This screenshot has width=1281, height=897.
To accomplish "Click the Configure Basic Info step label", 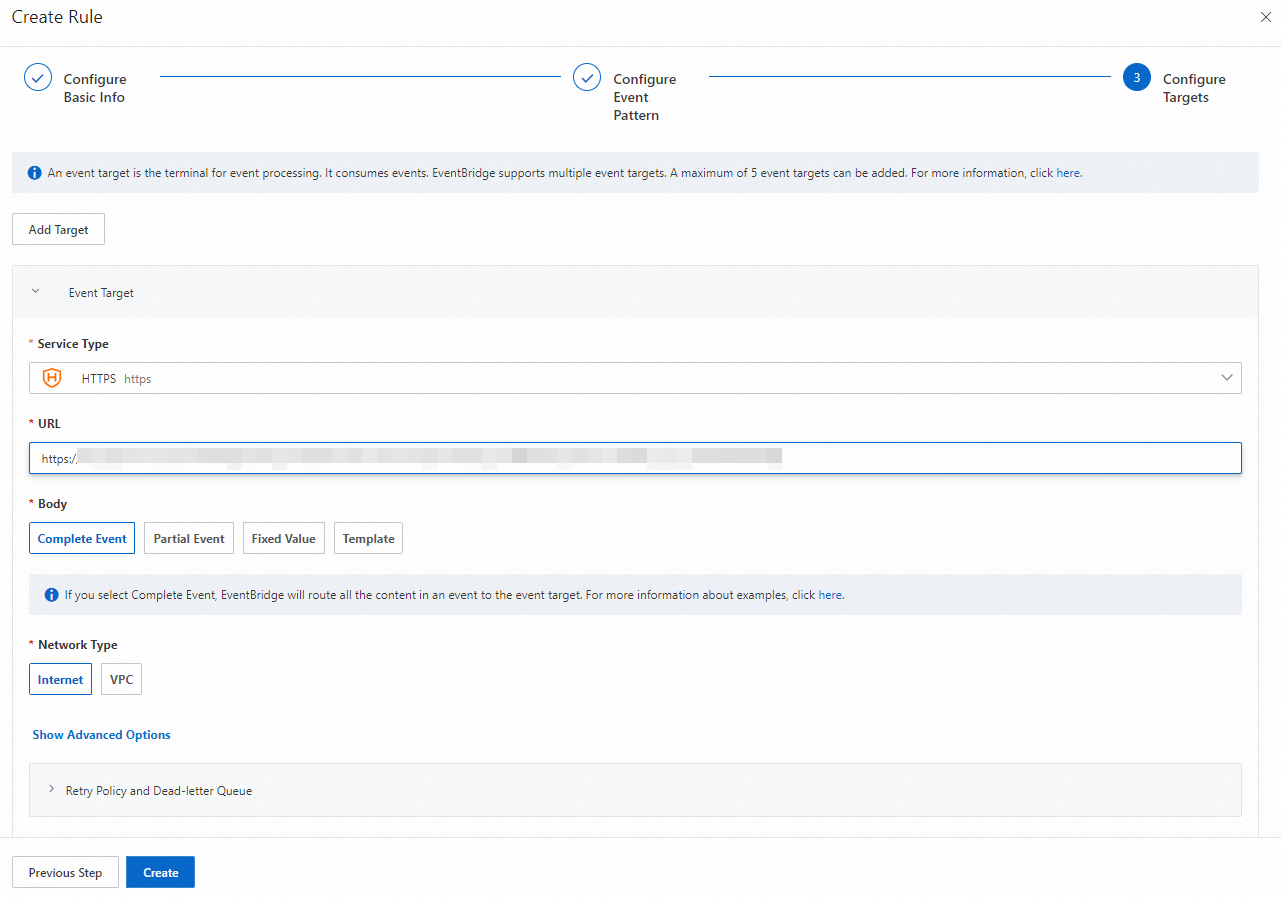I will 95,88.
